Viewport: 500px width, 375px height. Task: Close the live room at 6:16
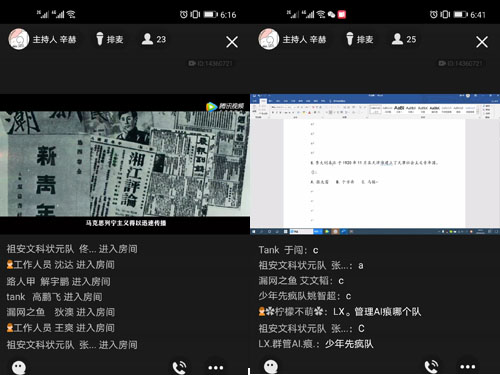click(x=232, y=42)
